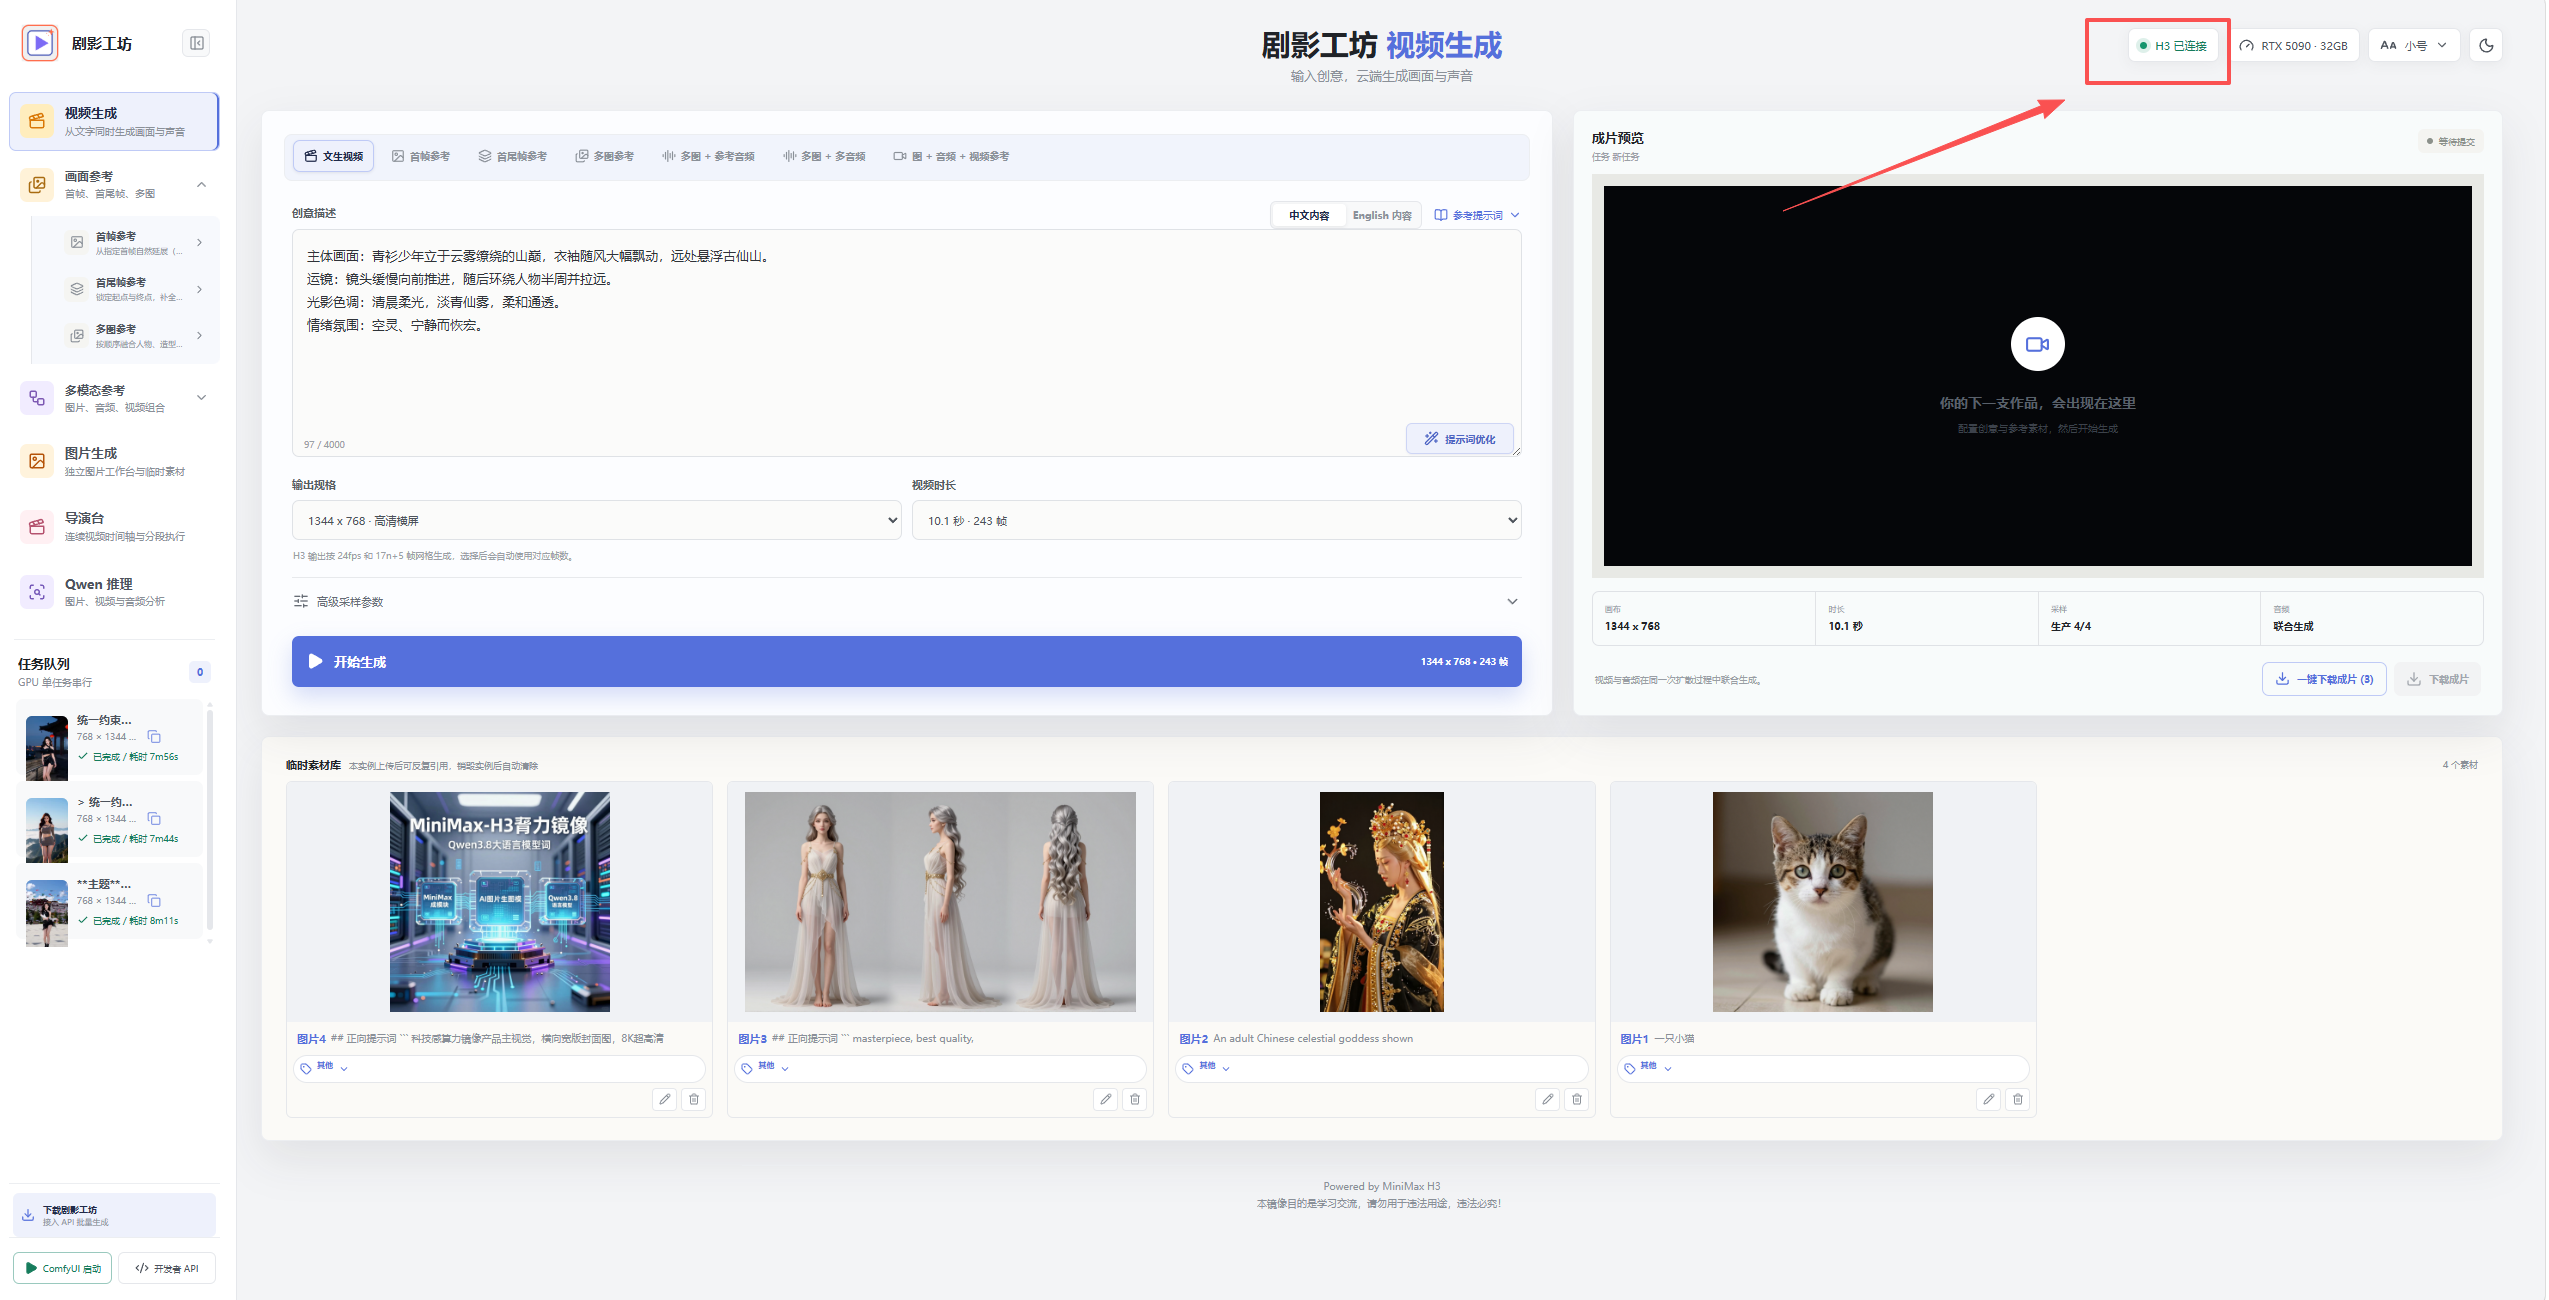
Task: Open the 图片2 goddess thumbnail
Action: [x=1382, y=901]
